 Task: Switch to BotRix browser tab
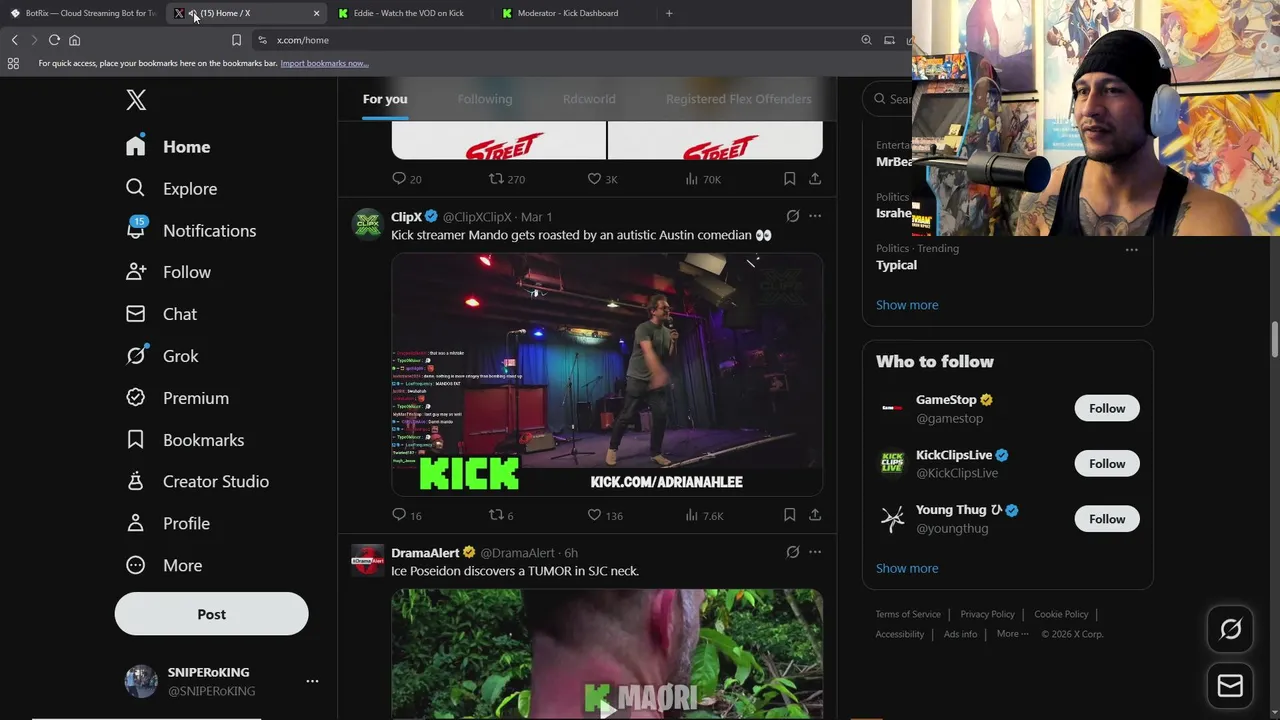(84, 13)
